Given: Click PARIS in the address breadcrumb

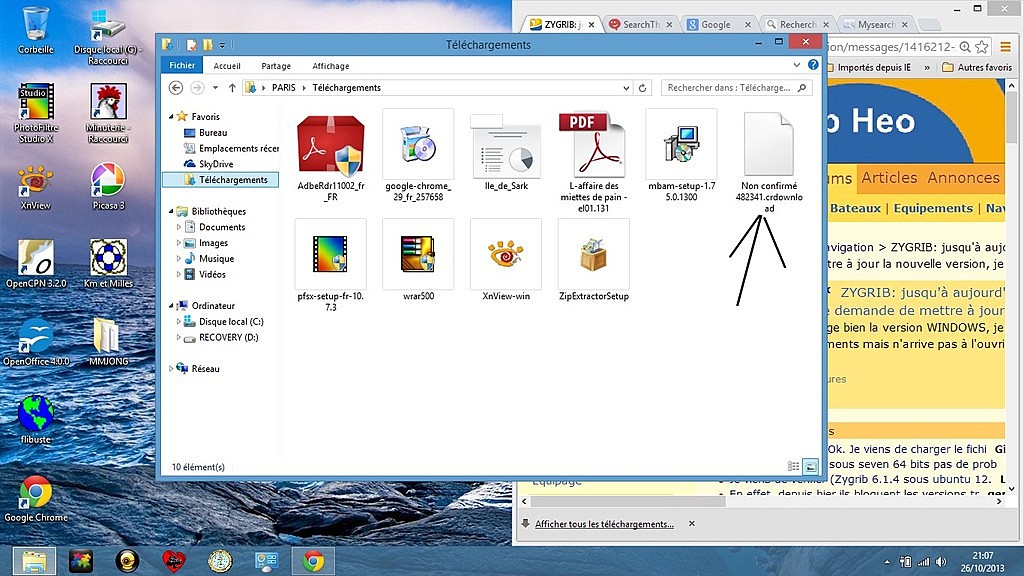Looking at the screenshot, I should click(x=283, y=88).
